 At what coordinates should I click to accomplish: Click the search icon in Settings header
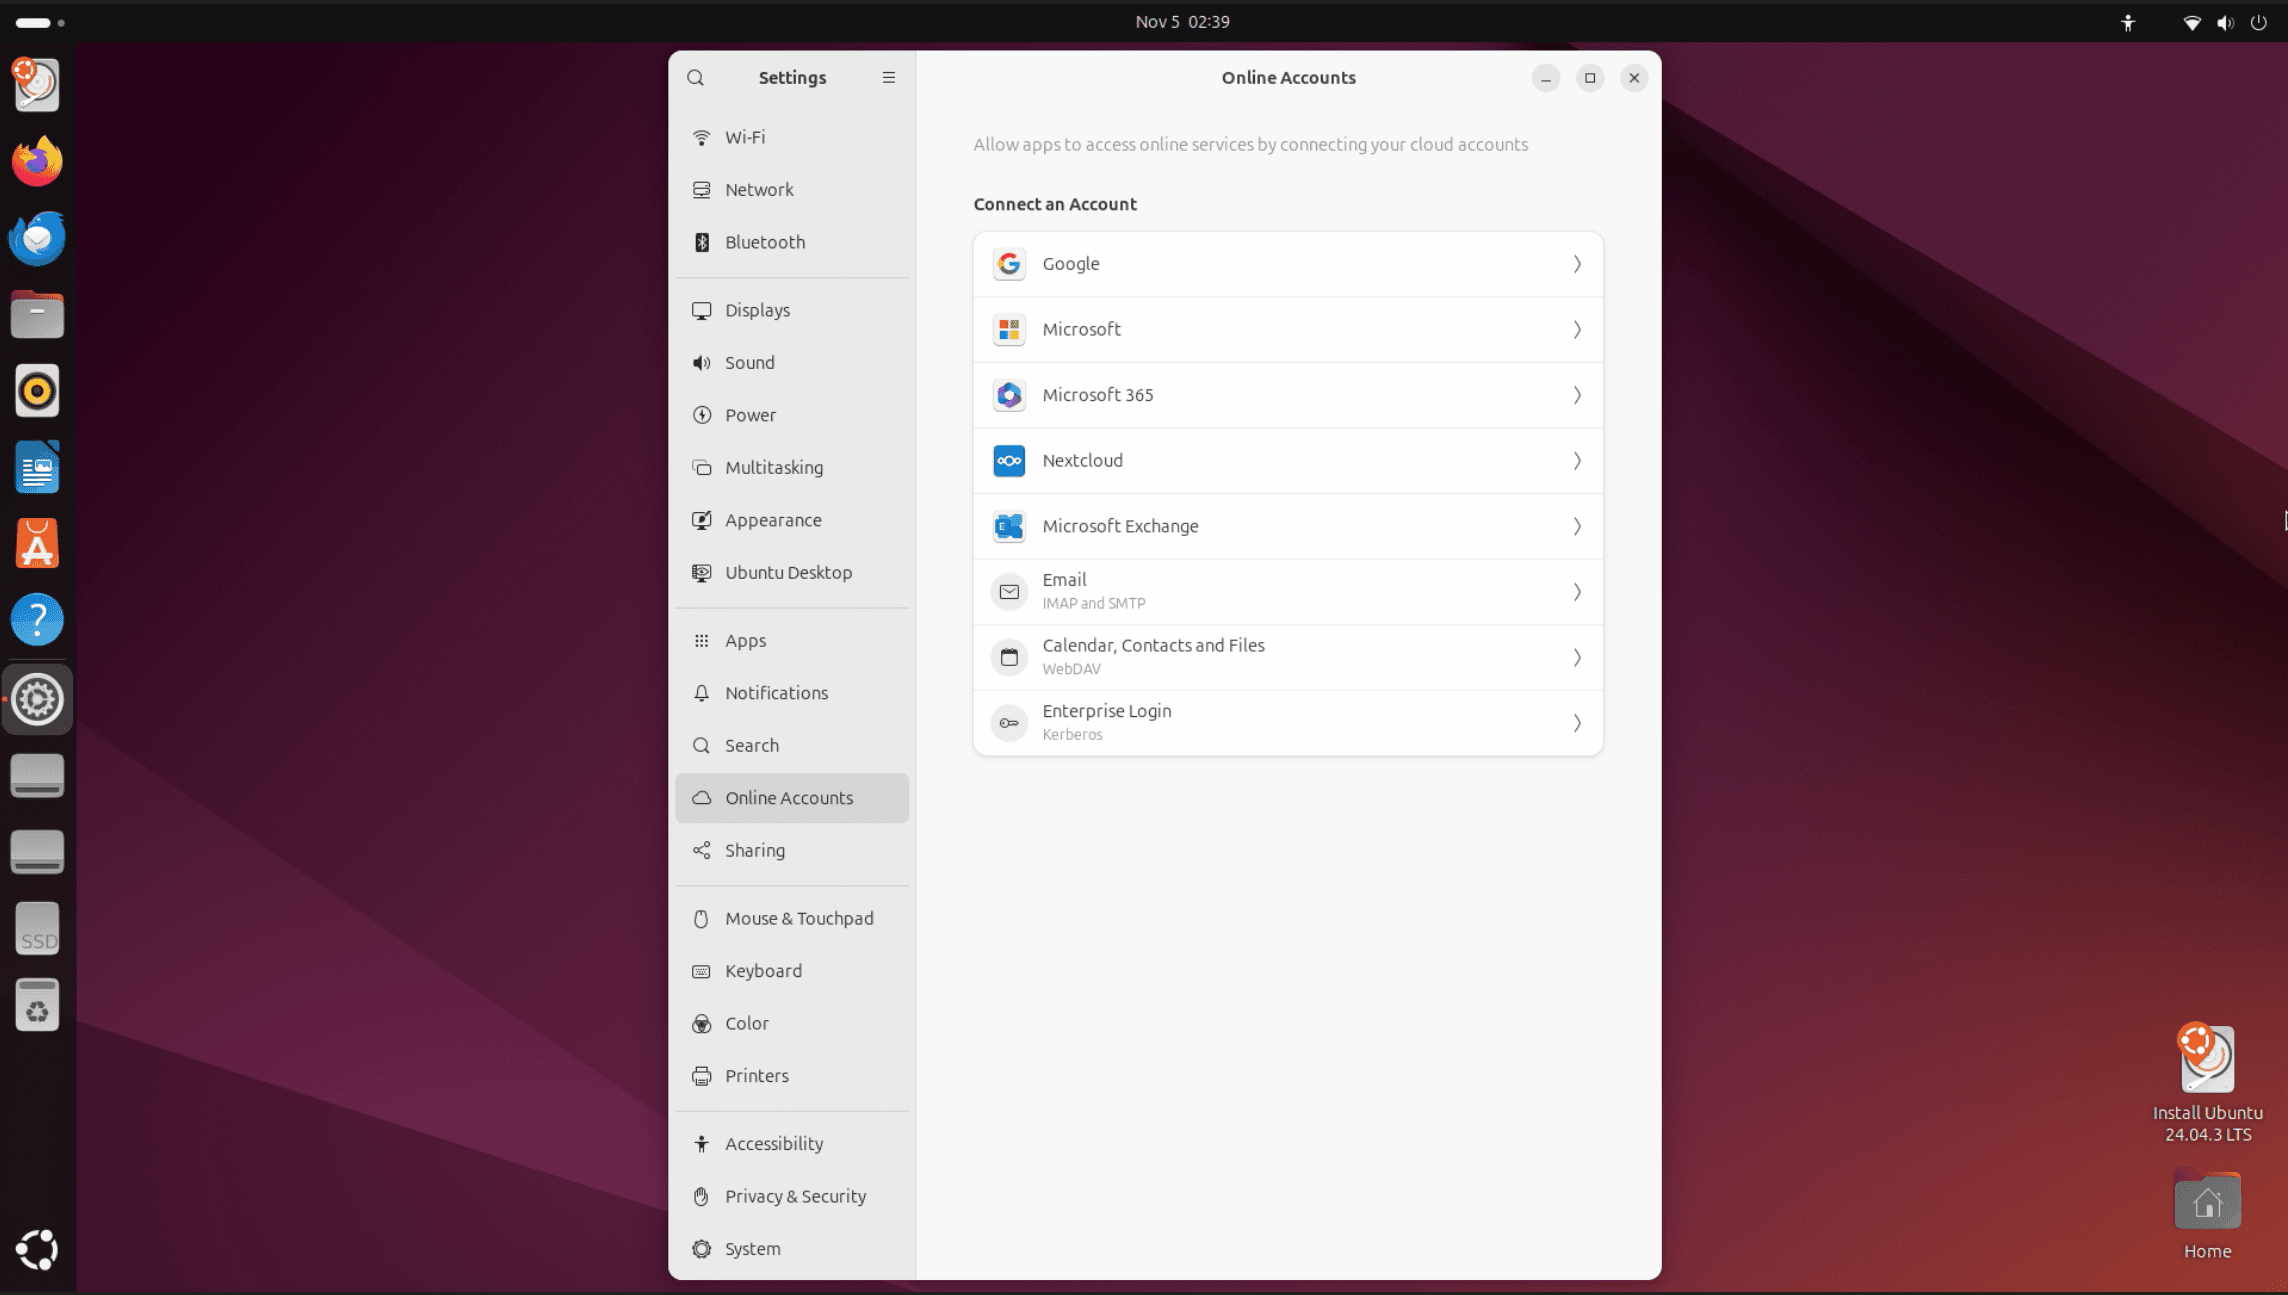pos(695,78)
